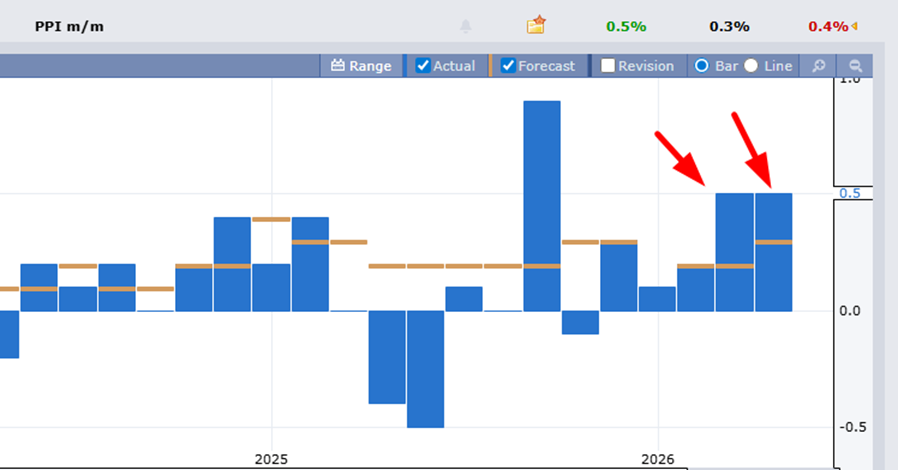Image resolution: width=898 pixels, height=470 pixels.
Task: Click the small orange revision triangle by 0.4%
Action: pyautogui.click(x=855, y=26)
